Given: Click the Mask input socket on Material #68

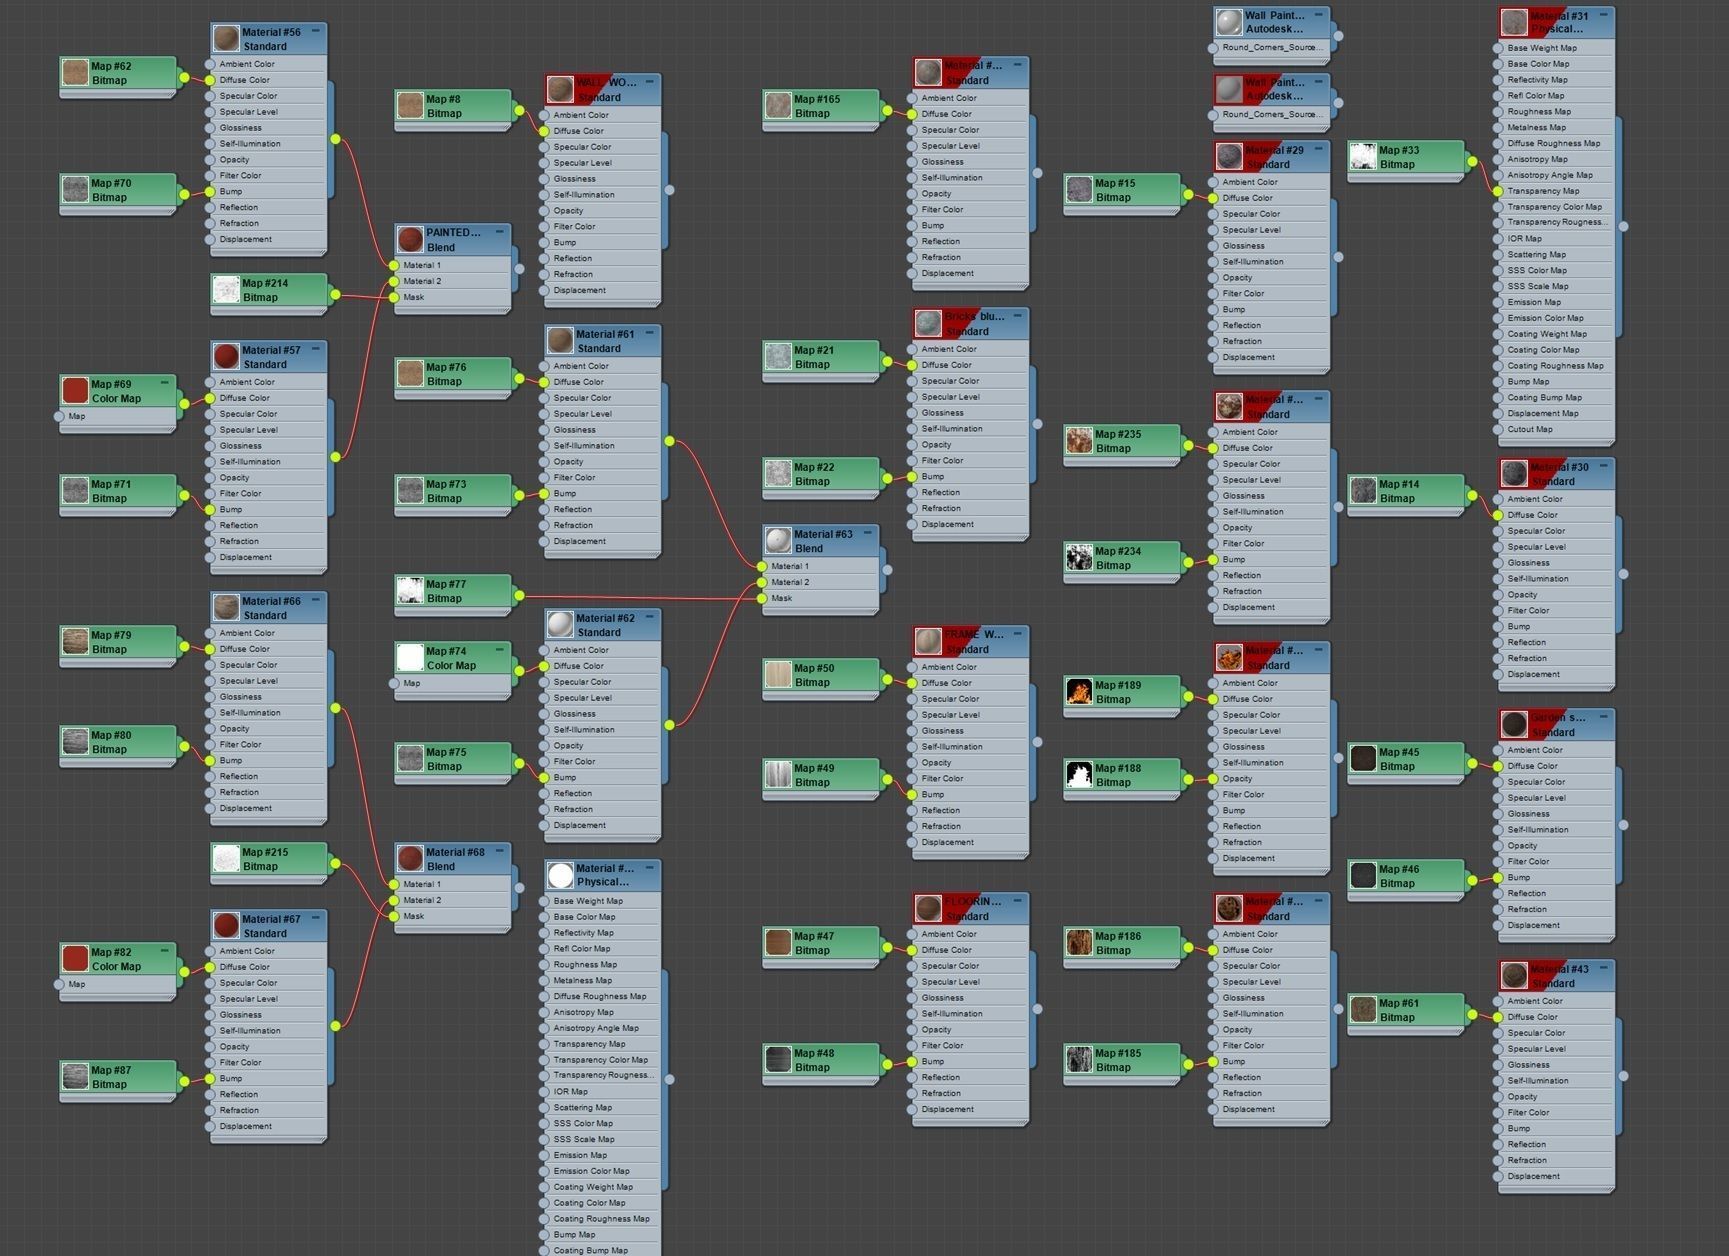Looking at the screenshot, I should pyautogui.click(x=394, y=916).
